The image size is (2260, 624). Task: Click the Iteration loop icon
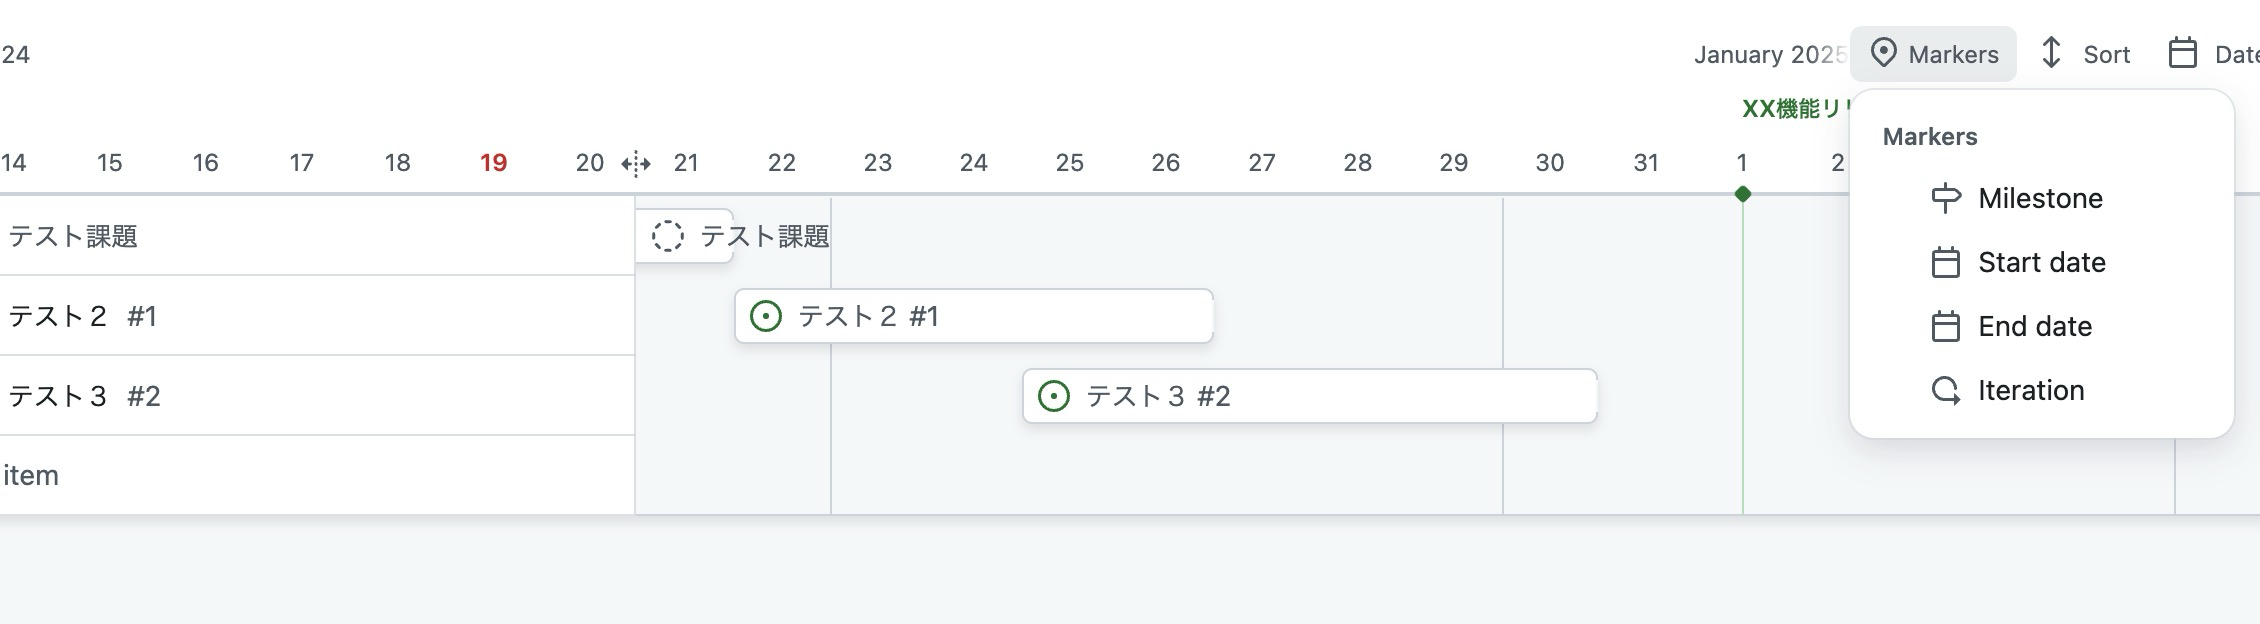pos(1945,390)
